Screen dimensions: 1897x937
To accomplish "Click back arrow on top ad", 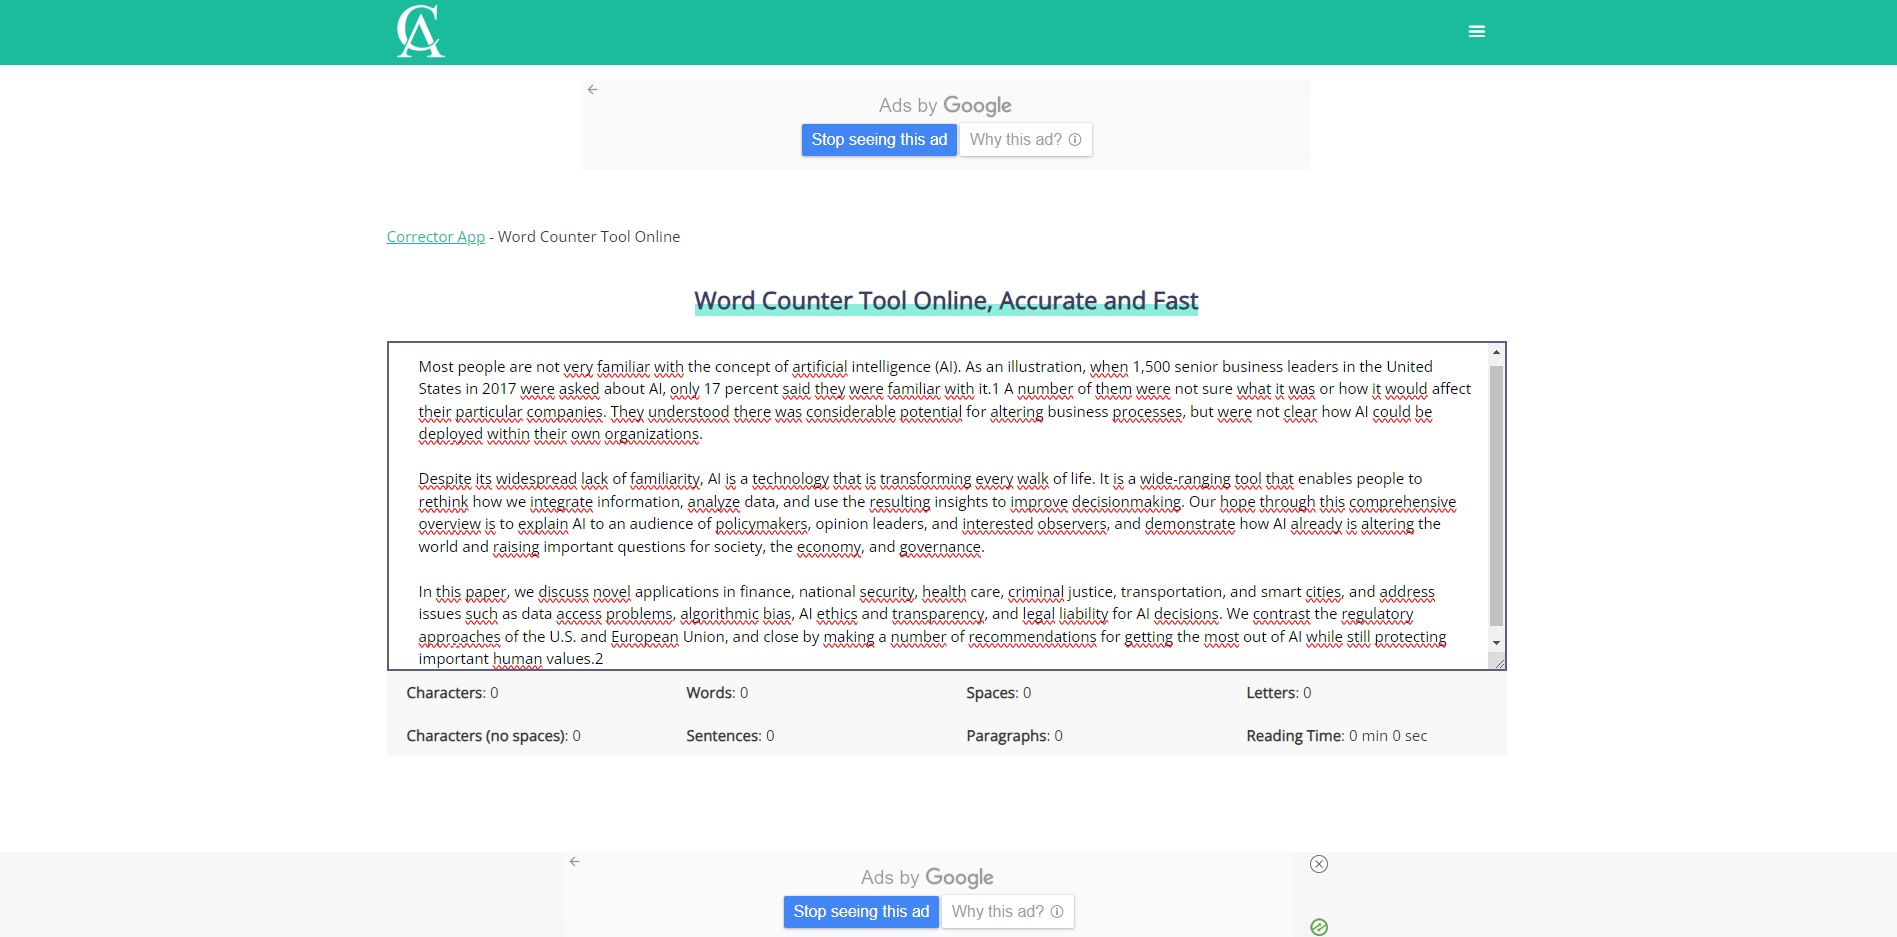I will click(x=593, y=89).
